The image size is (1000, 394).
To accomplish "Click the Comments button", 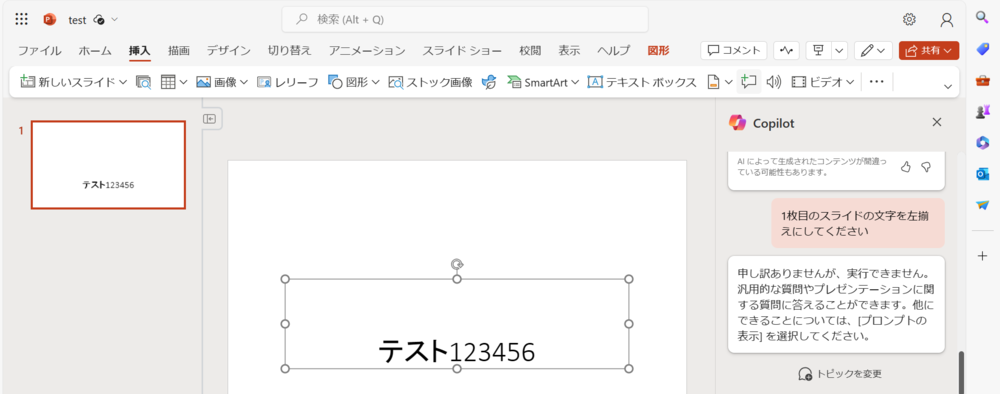I will pos(733,50).
